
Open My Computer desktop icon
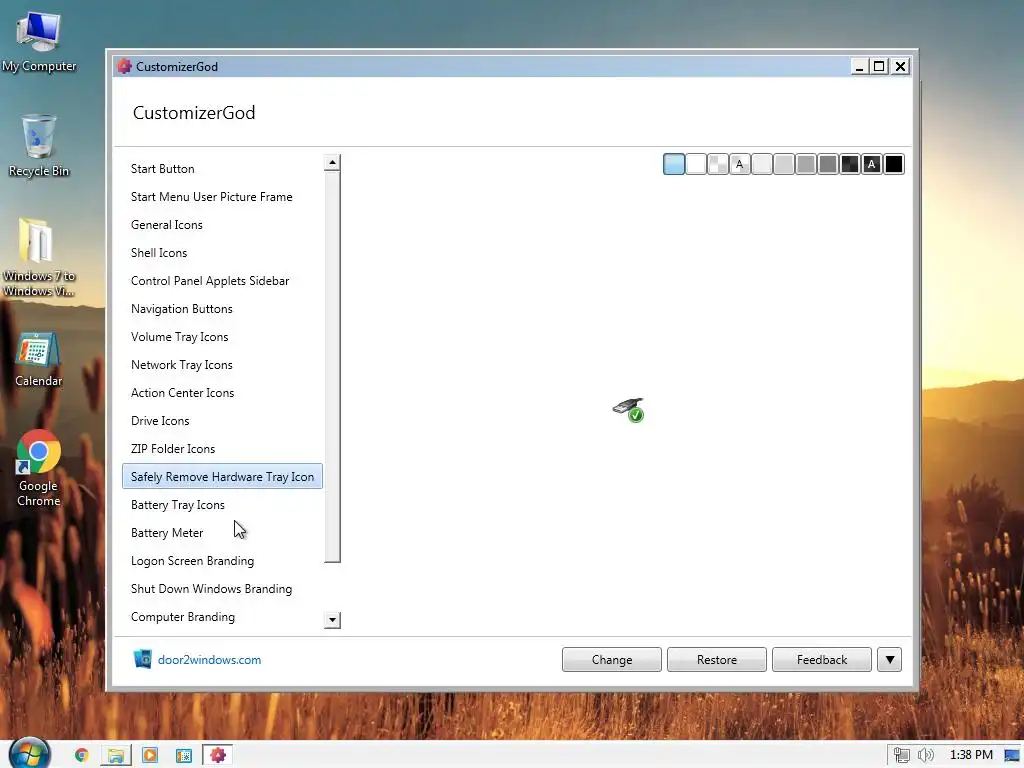[x=39, y=42]
